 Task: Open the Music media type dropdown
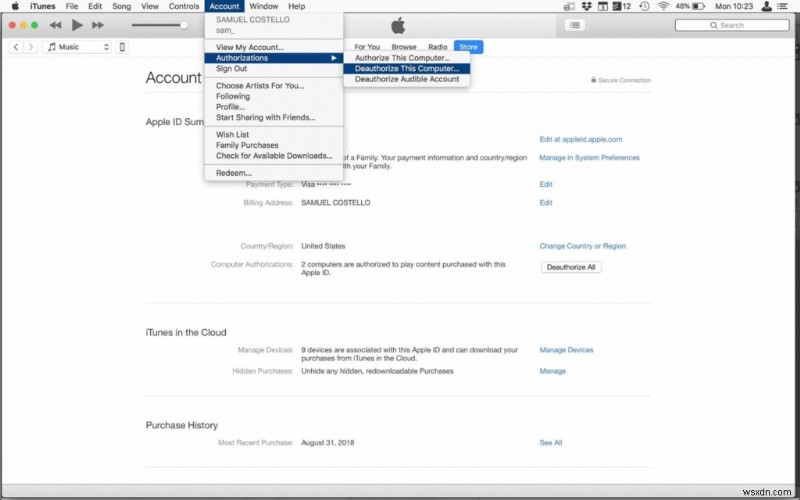77,47
